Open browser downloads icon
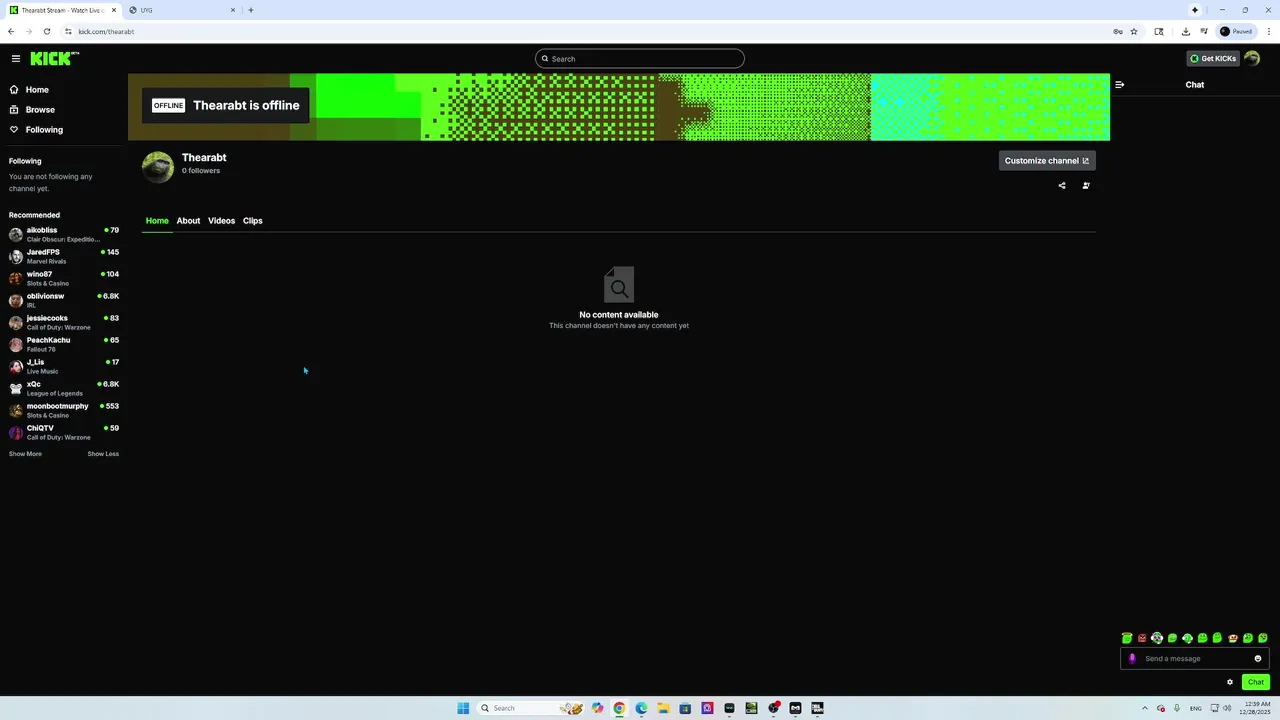Viewport: 1280px width, 720px height. click(x=1185, y=31)
